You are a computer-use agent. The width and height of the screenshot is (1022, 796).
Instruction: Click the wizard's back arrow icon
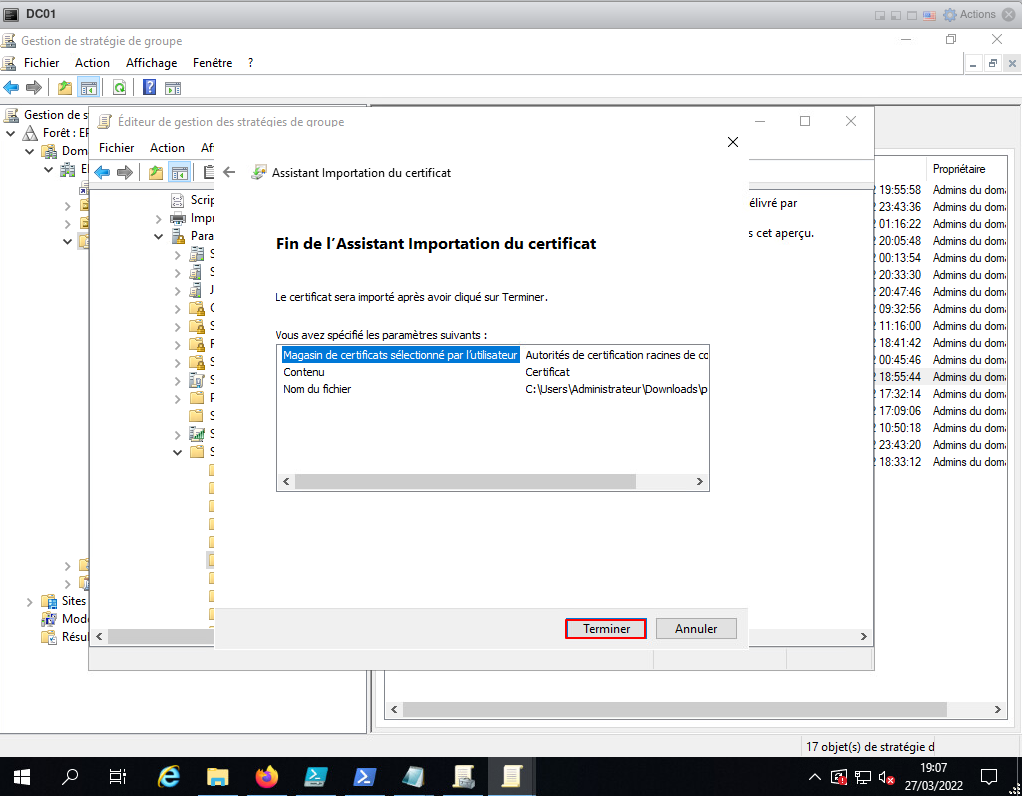tap(229, 172)
